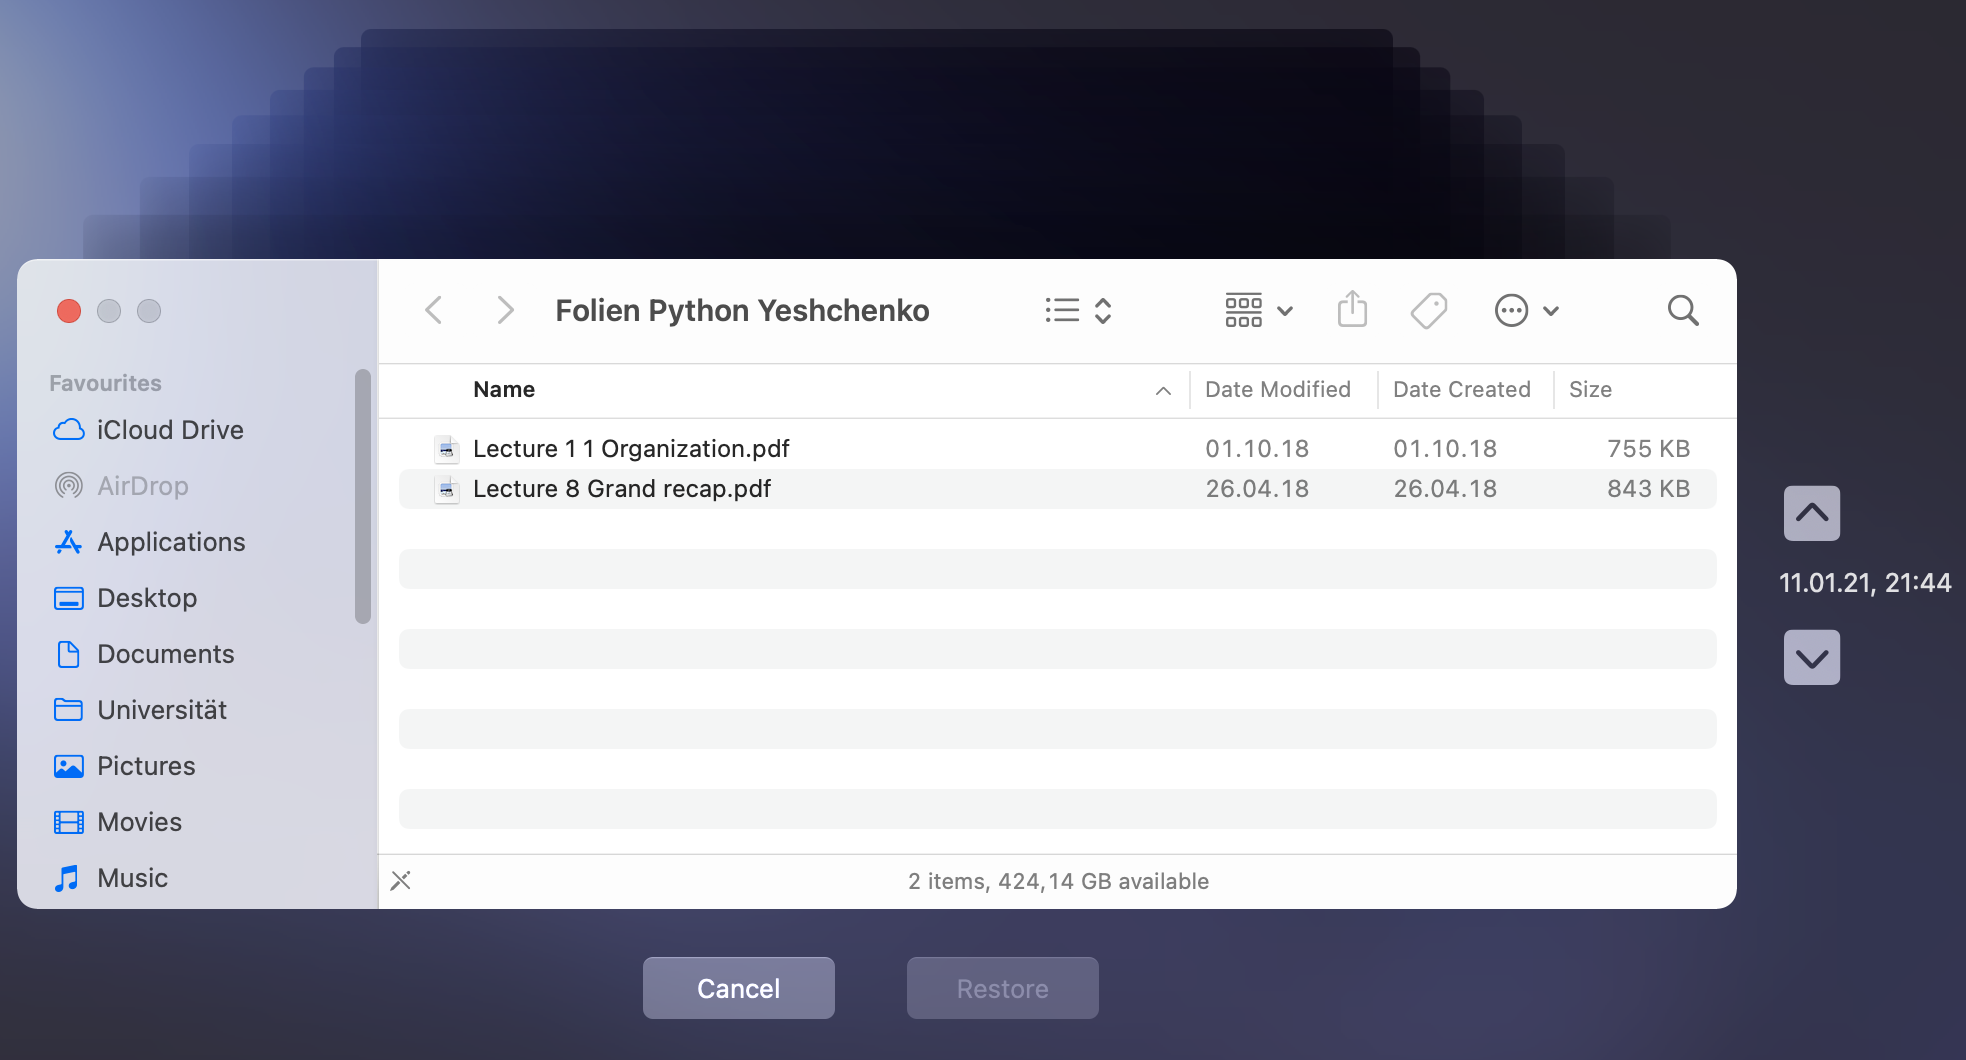Open Documents folder in sidebar
The height and width of the screenshot is (1060, 1966).
(144, 654)
